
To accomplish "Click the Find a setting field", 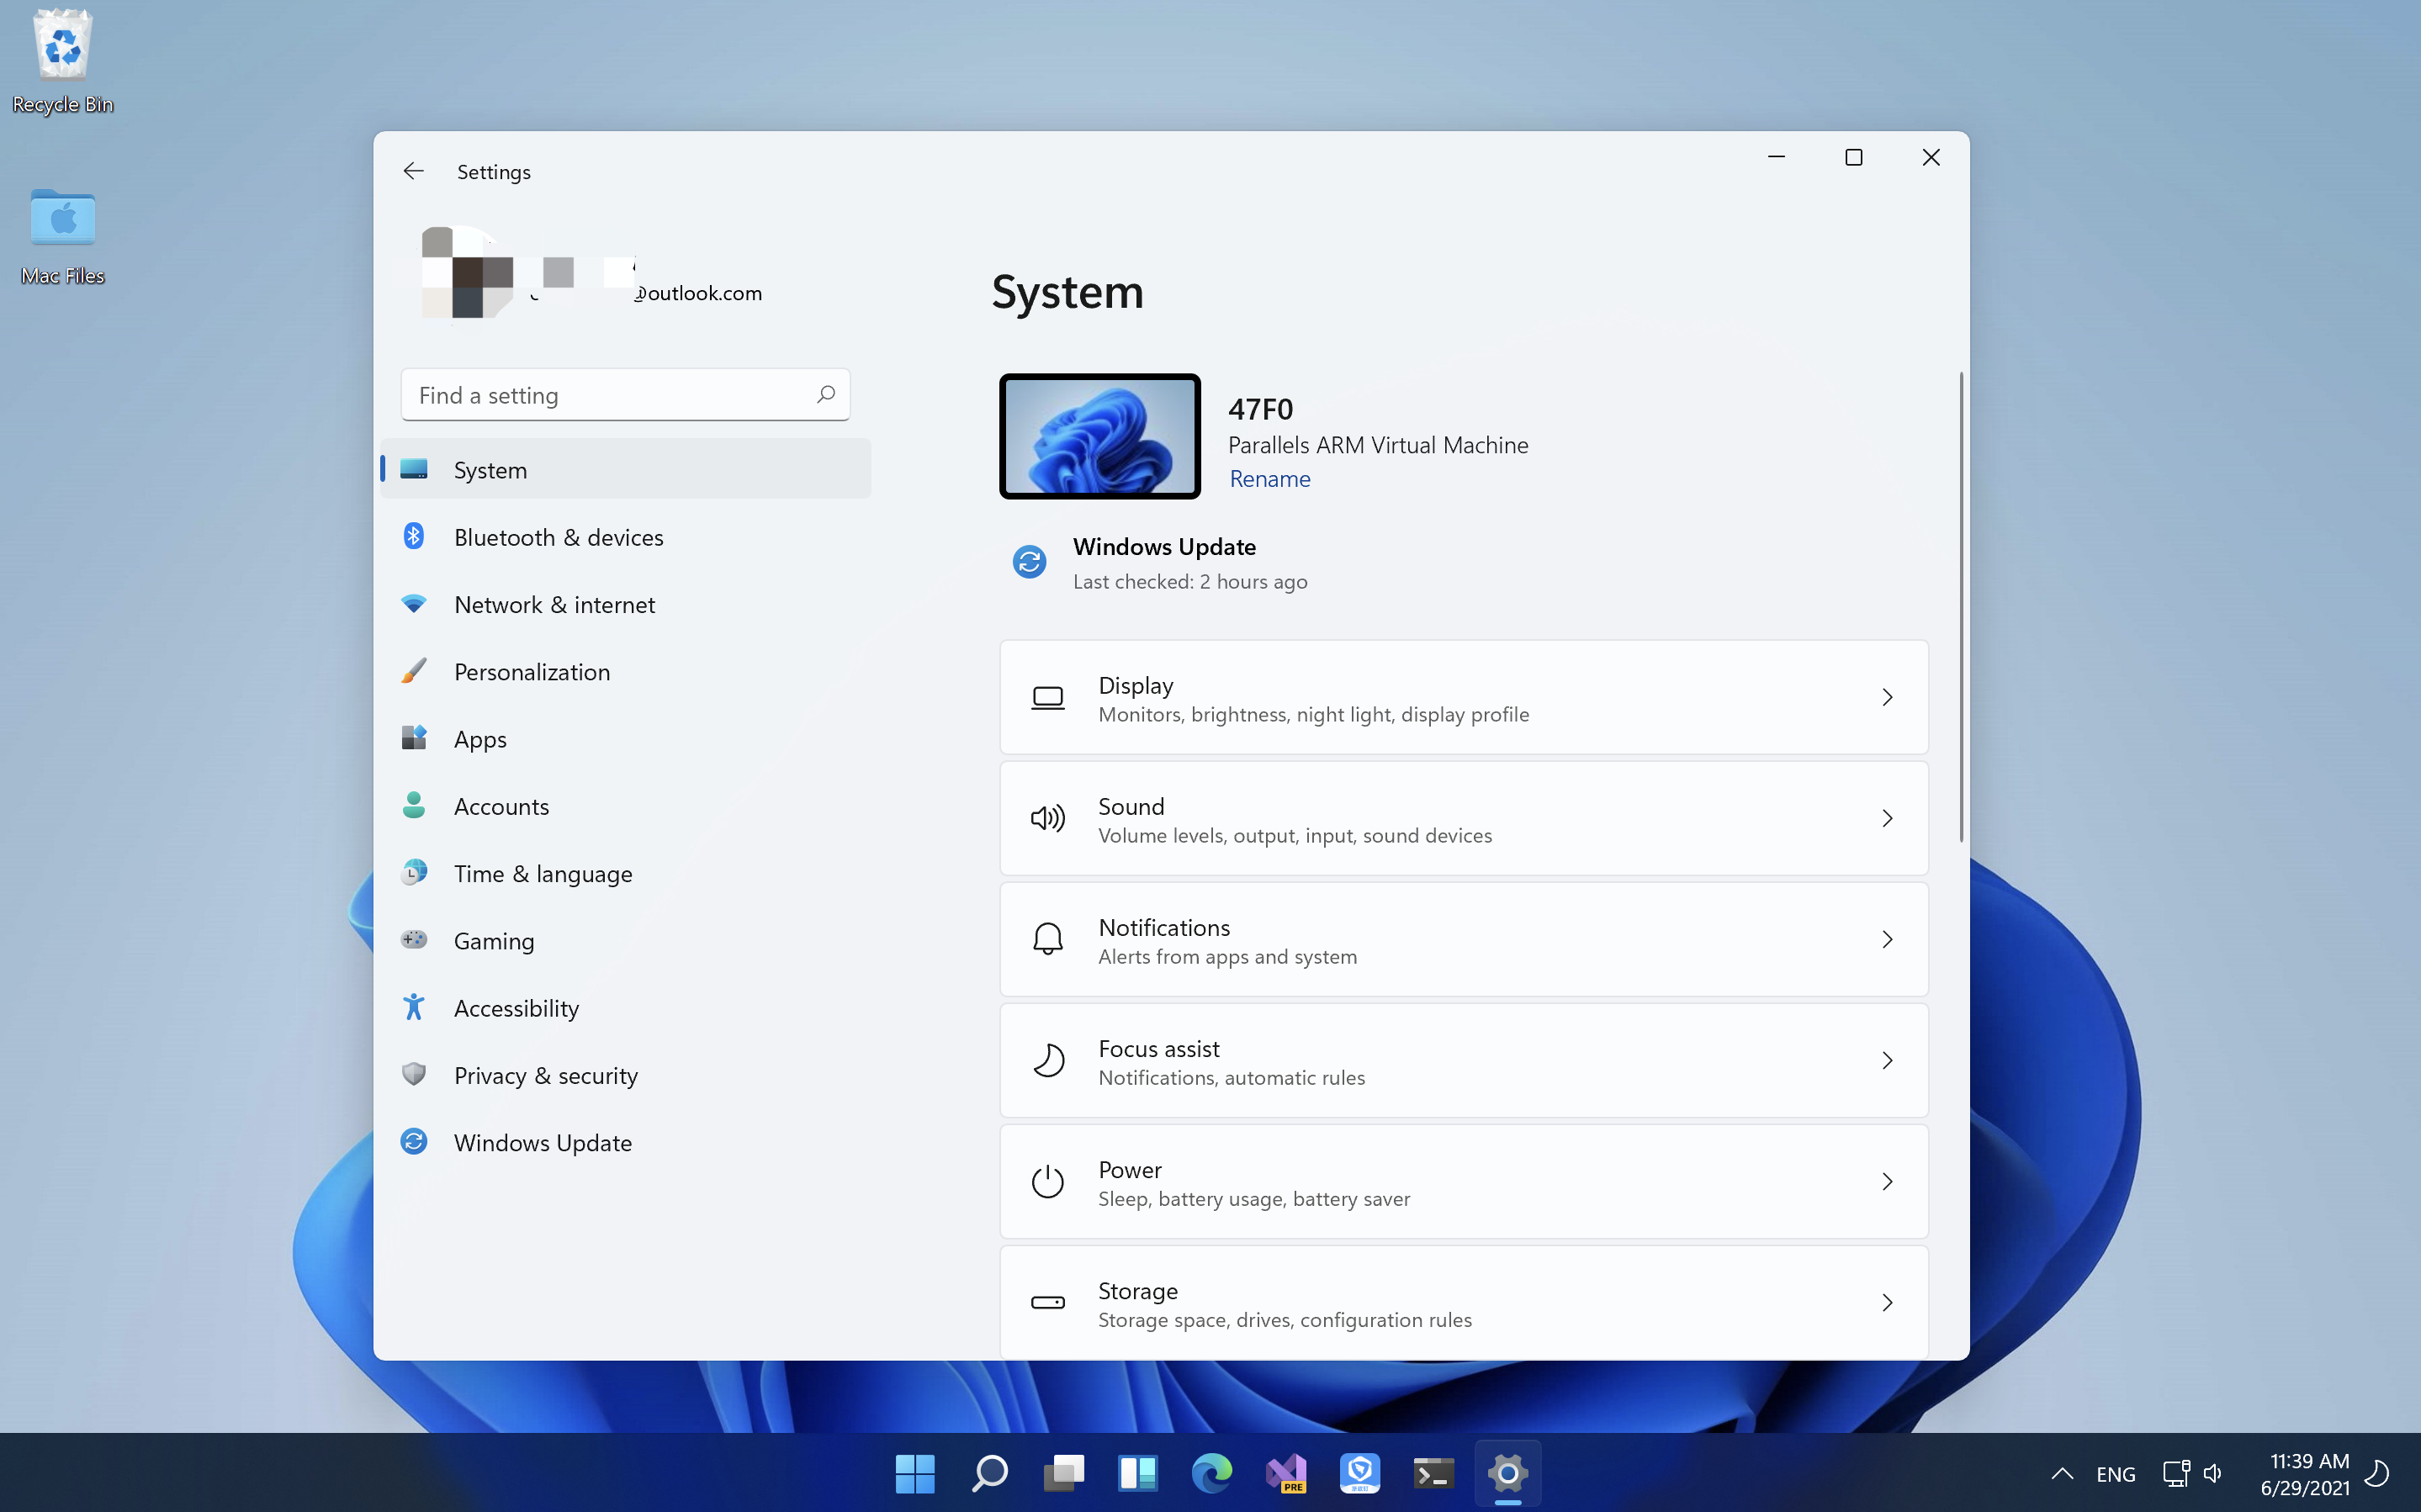I will [x=625, y=394].
